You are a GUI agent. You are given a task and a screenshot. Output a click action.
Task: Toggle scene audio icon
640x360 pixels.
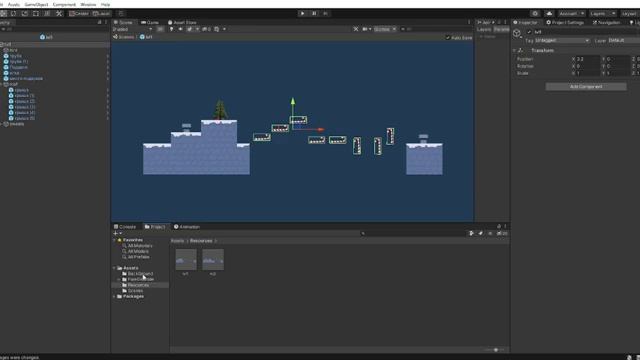tap(180, 29)
